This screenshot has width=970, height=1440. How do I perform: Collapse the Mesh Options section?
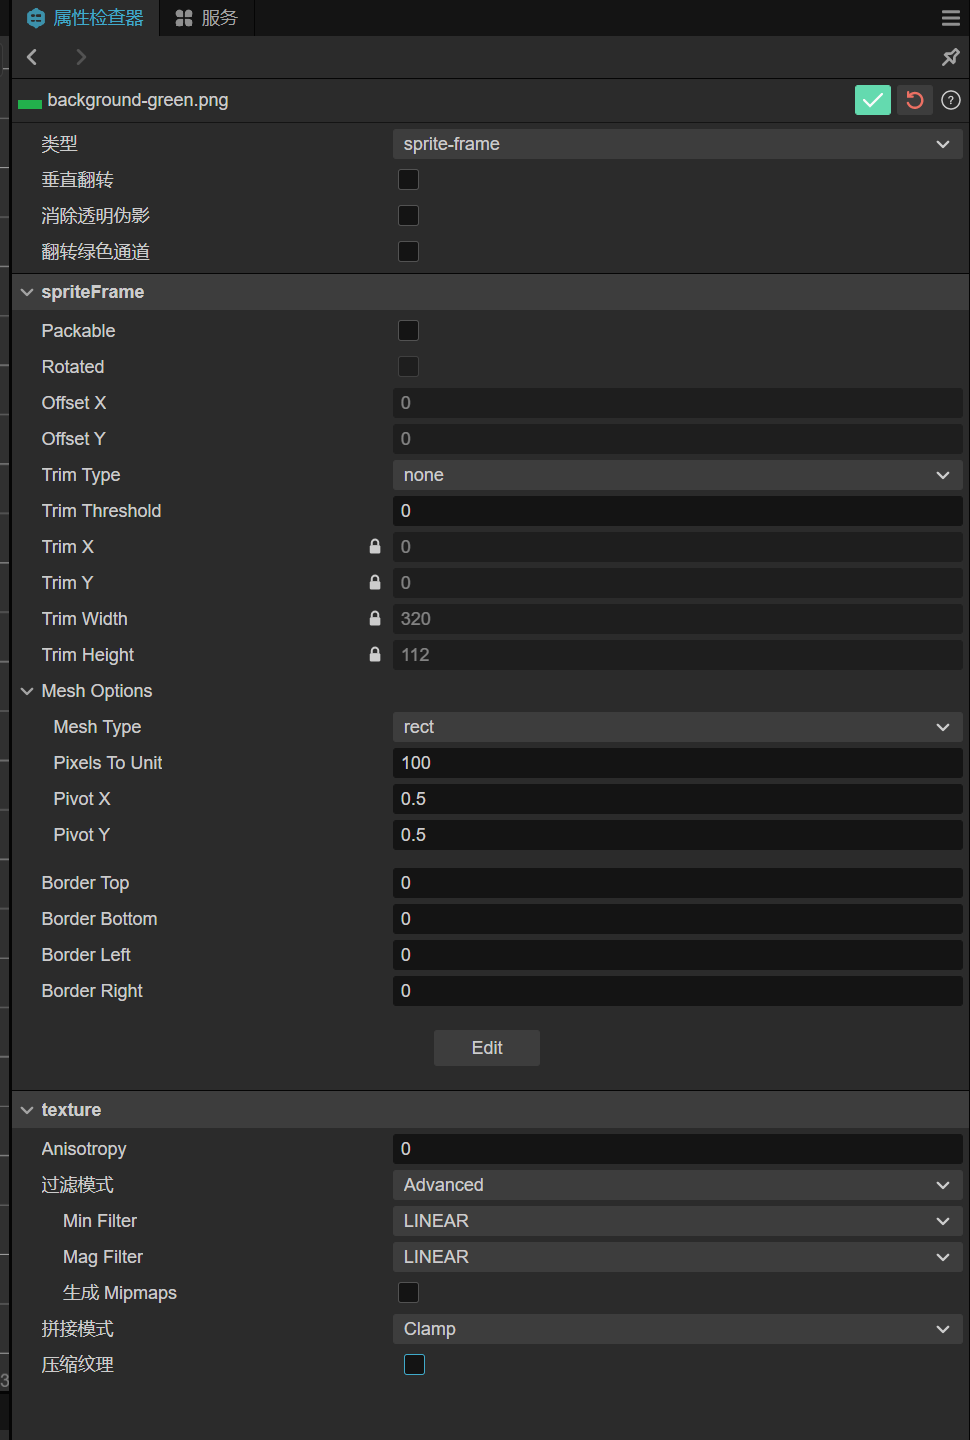(27, 691)
